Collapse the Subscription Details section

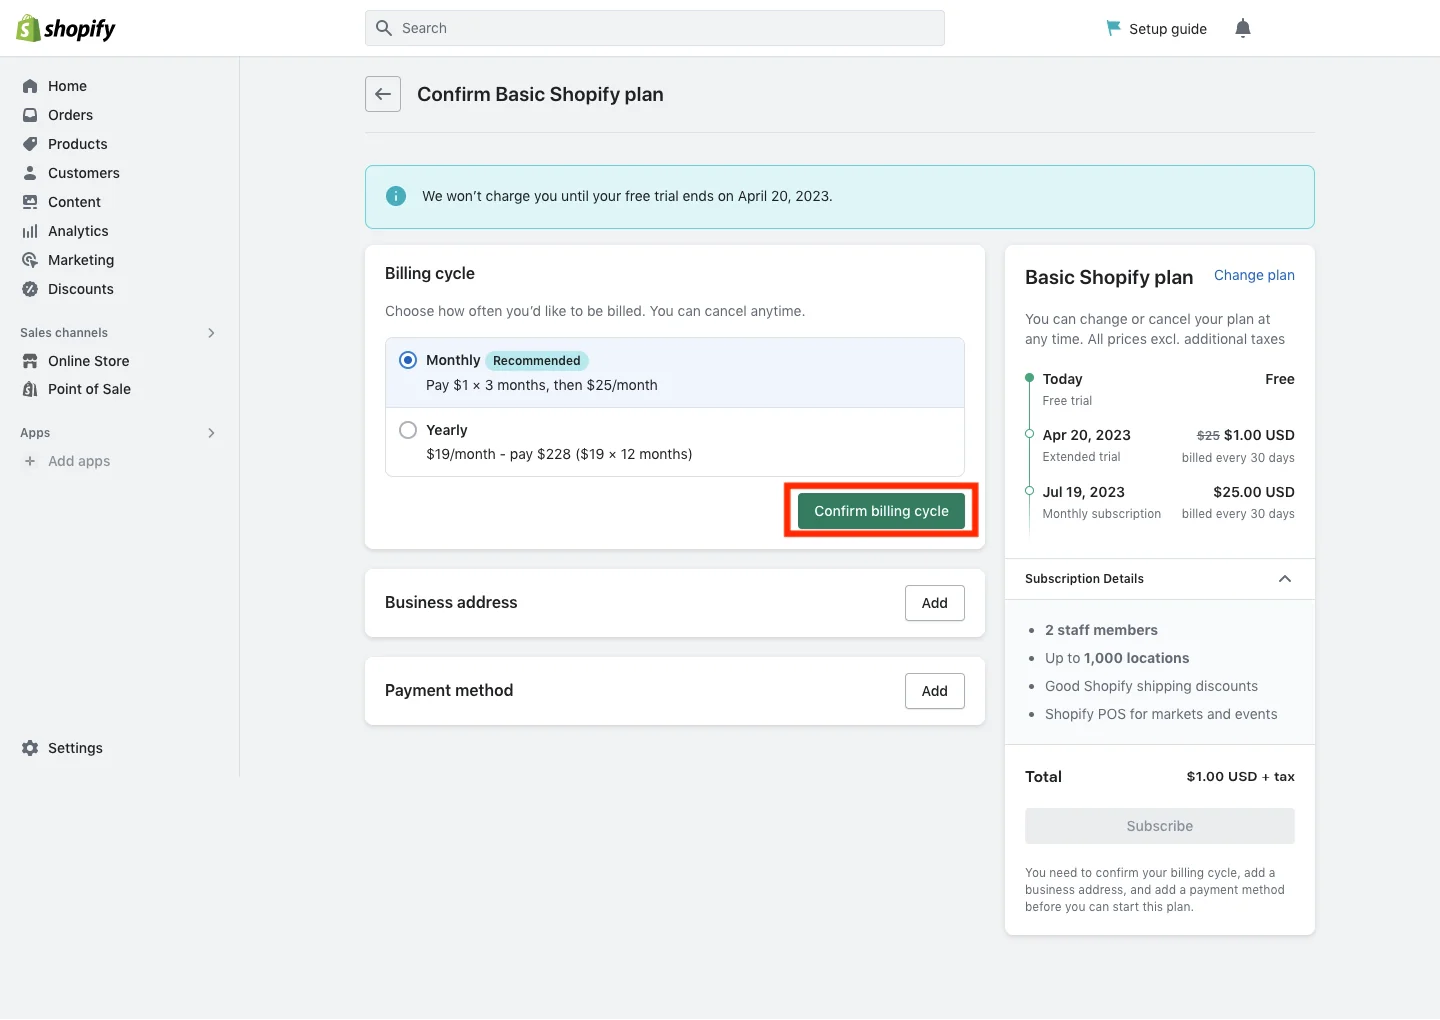point(1284,579)
